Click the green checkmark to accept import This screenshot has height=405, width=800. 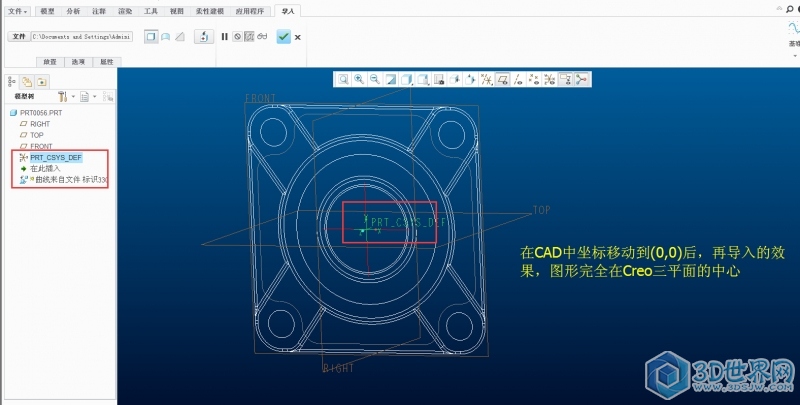(x=284, y=37)
